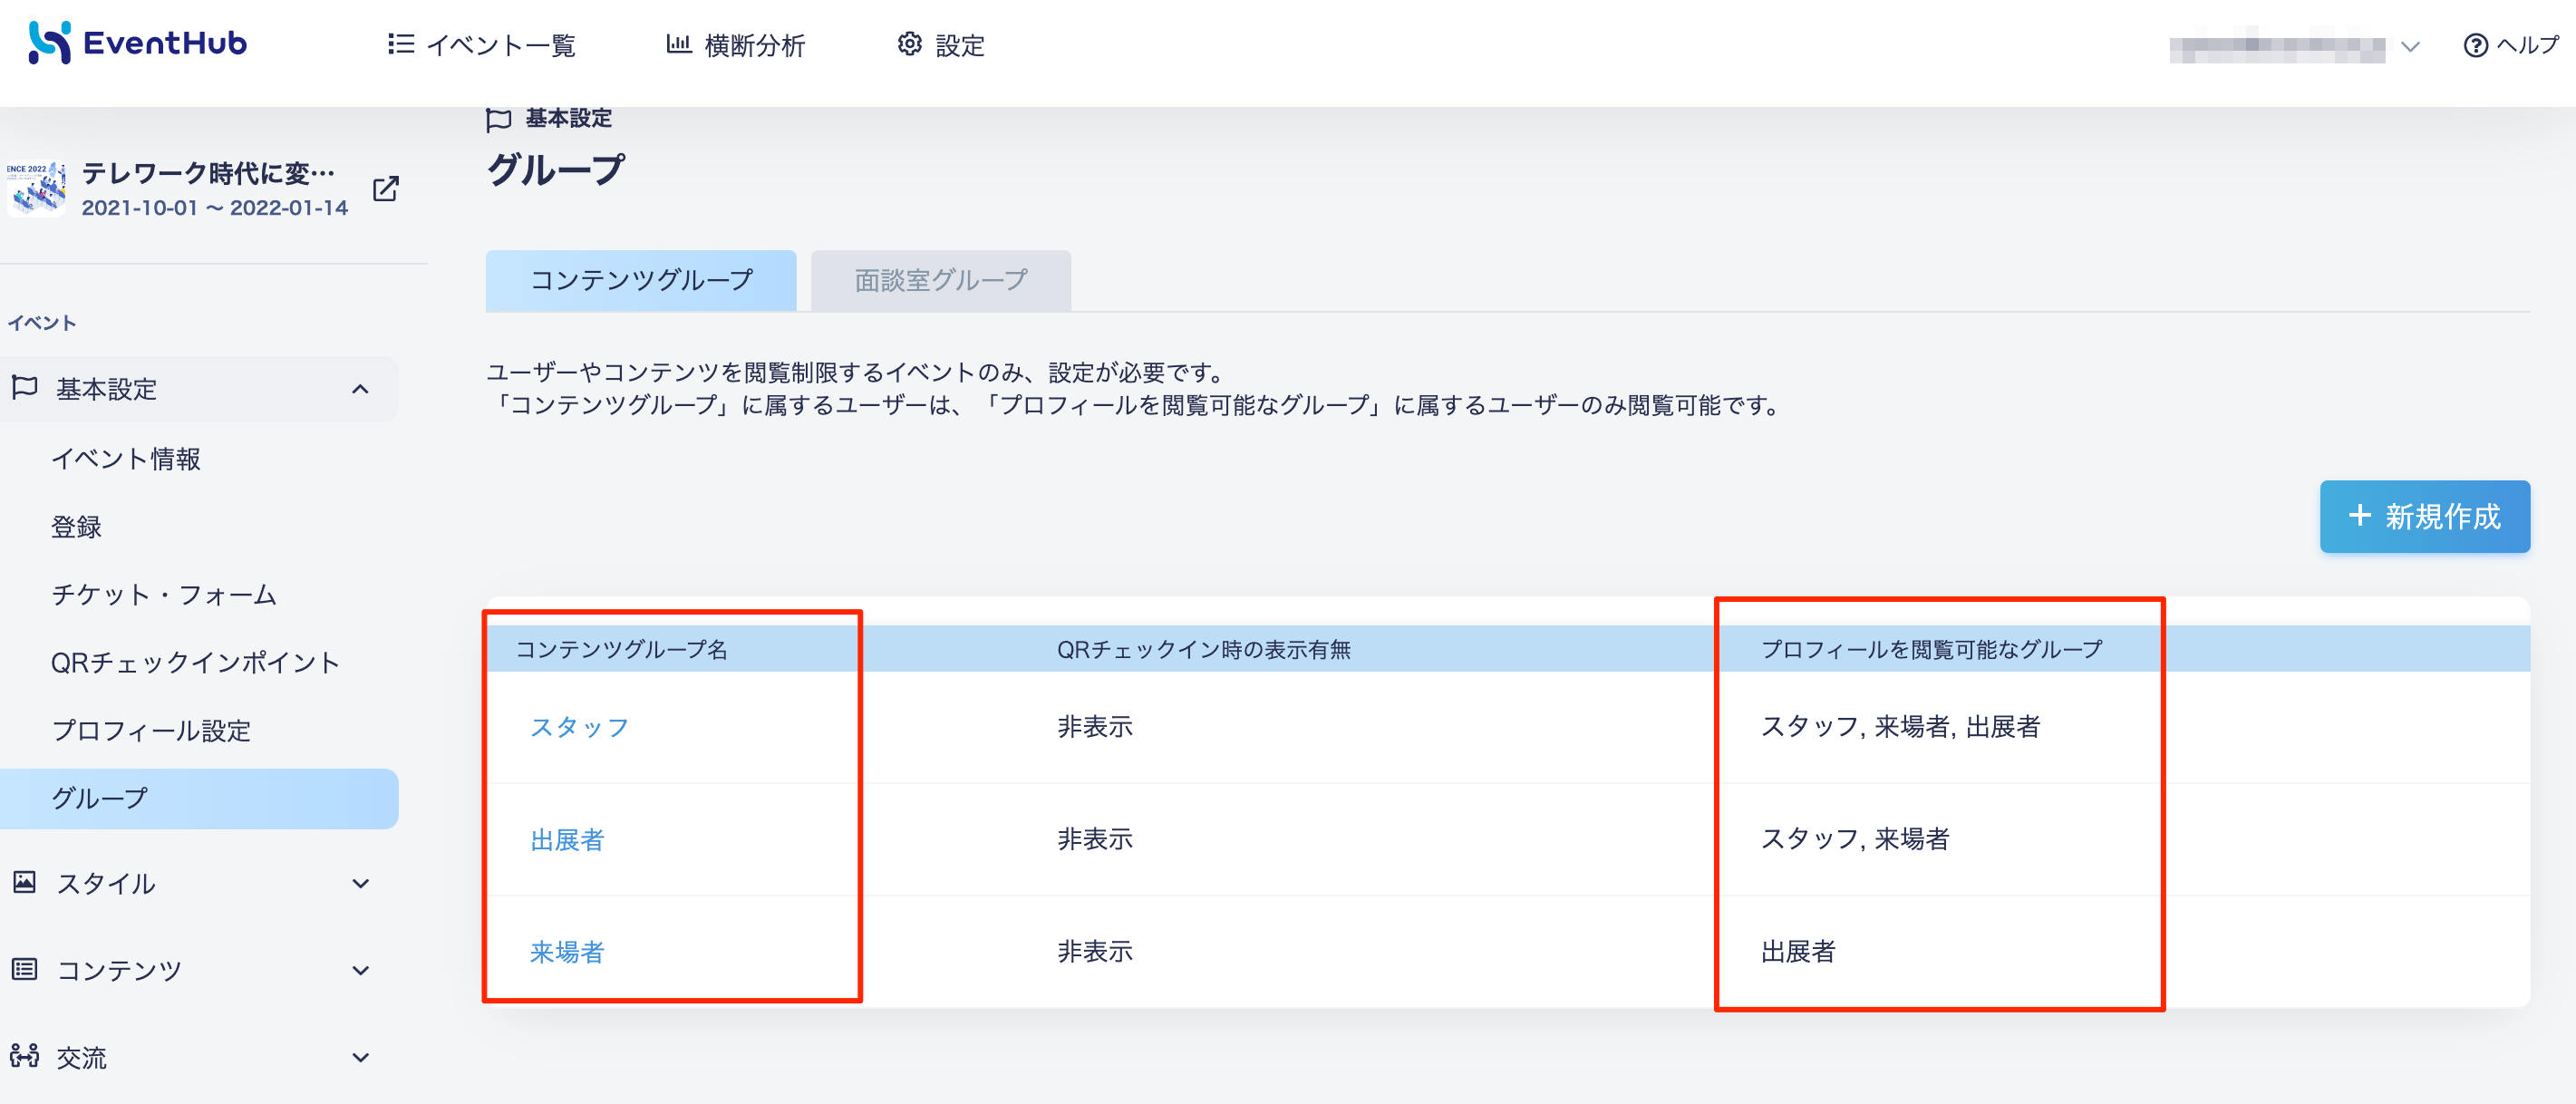Viewport: 2576px width, 1104px height.
Task: Click the cell スタッフ, 来場者
Action: tap(1855, 839)
